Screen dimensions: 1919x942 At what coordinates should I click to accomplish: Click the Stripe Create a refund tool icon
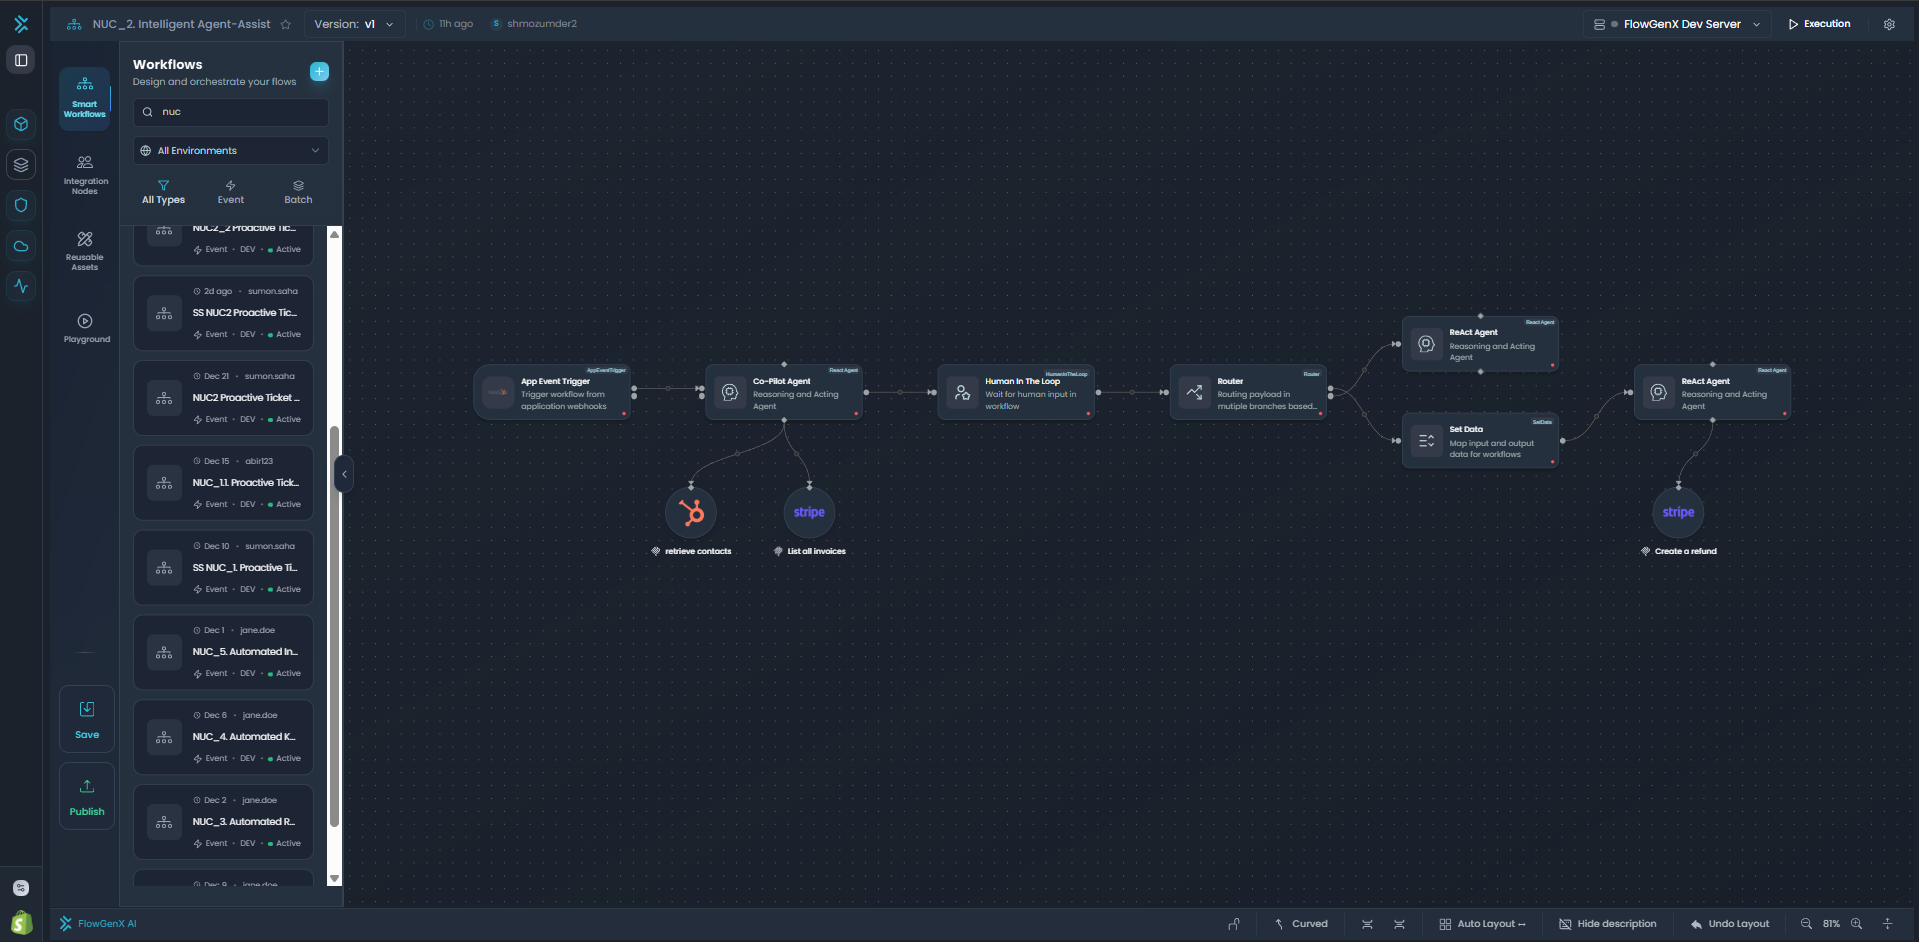click(x=1678, y=512)
